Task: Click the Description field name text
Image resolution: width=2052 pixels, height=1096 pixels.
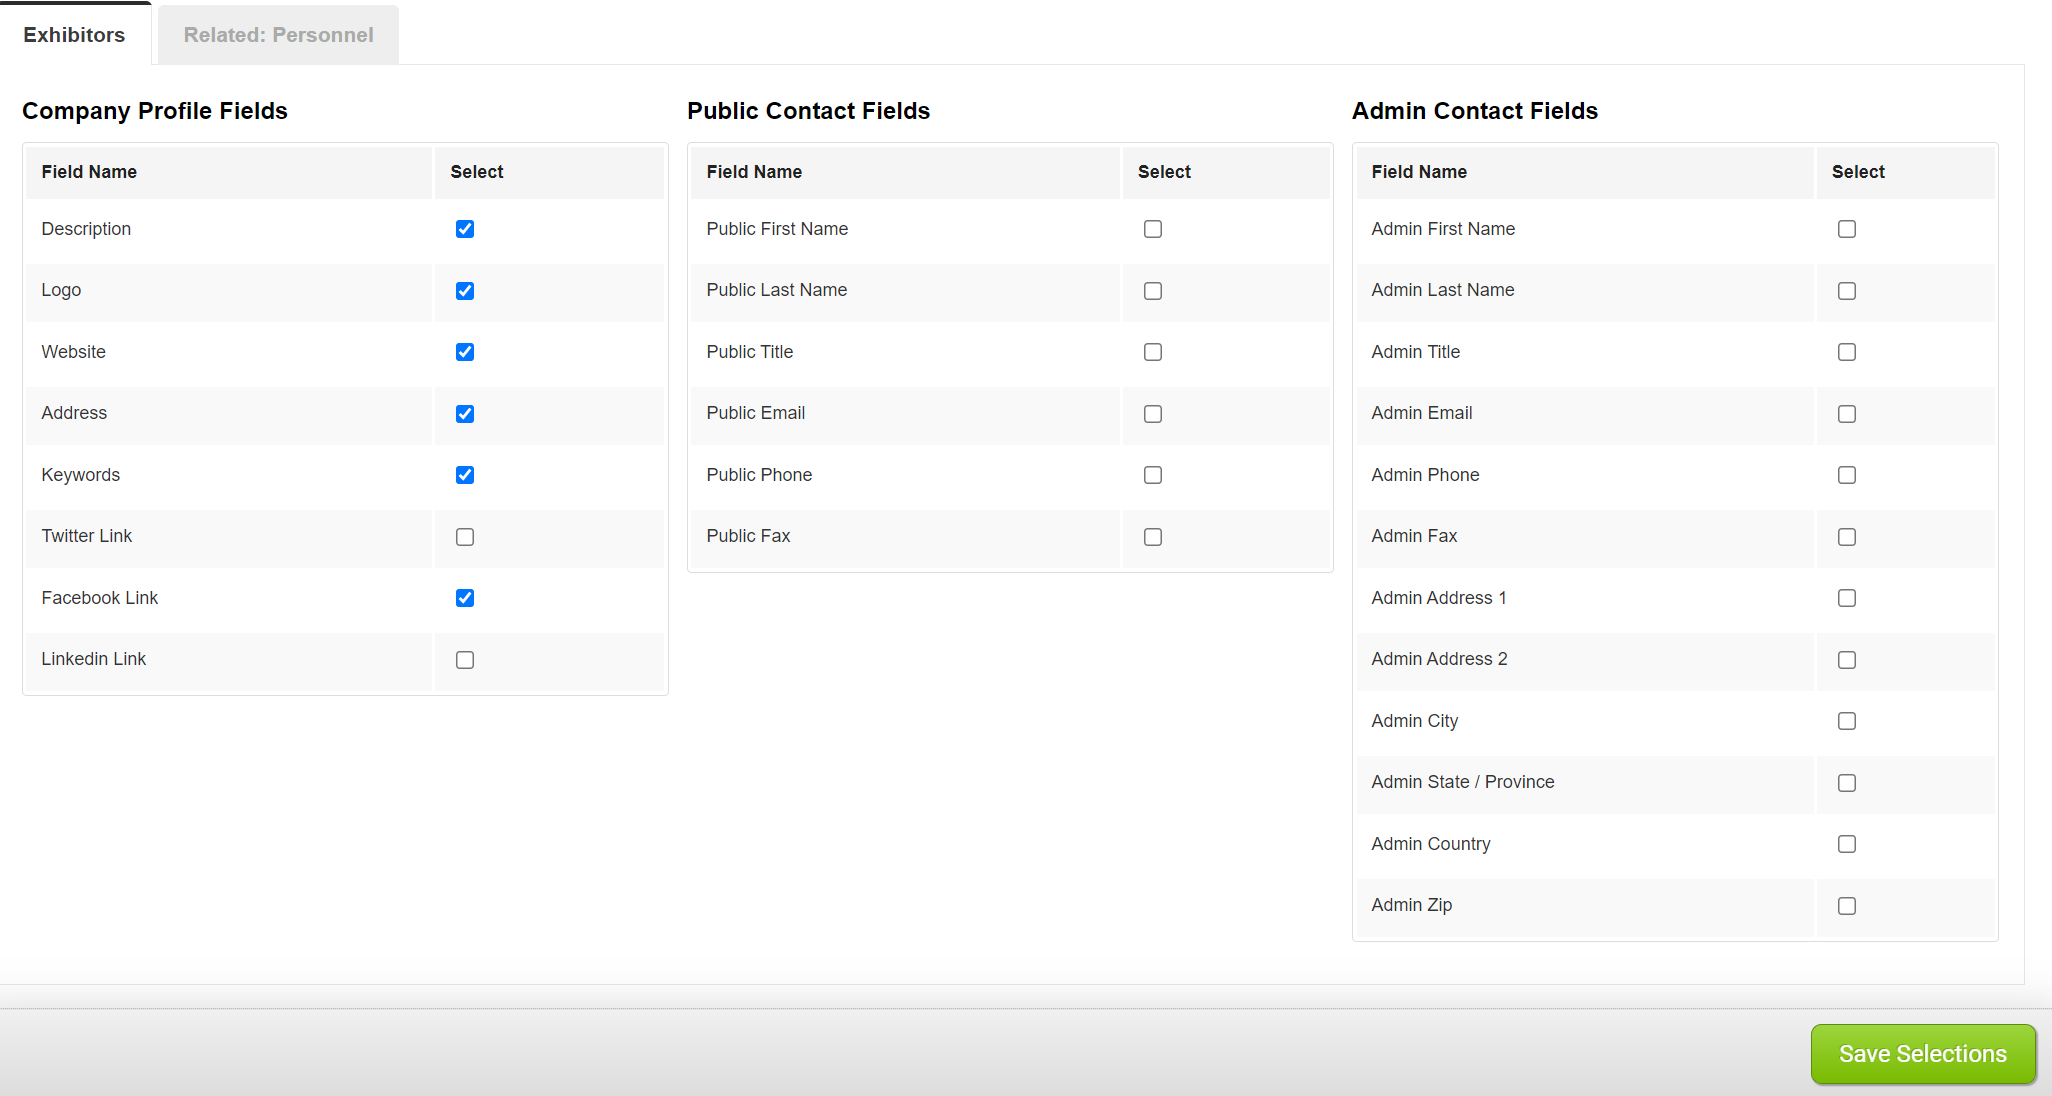Action: coord(86,229)
